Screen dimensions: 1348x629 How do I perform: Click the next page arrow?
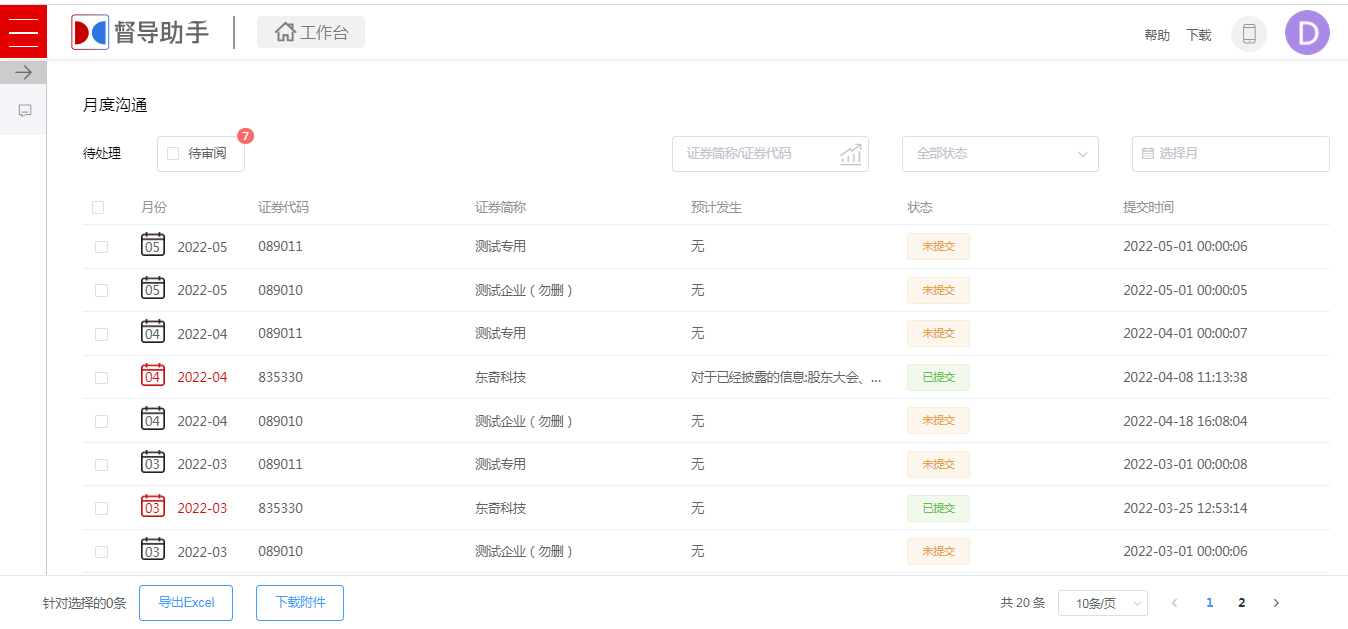coord(1276,603)
